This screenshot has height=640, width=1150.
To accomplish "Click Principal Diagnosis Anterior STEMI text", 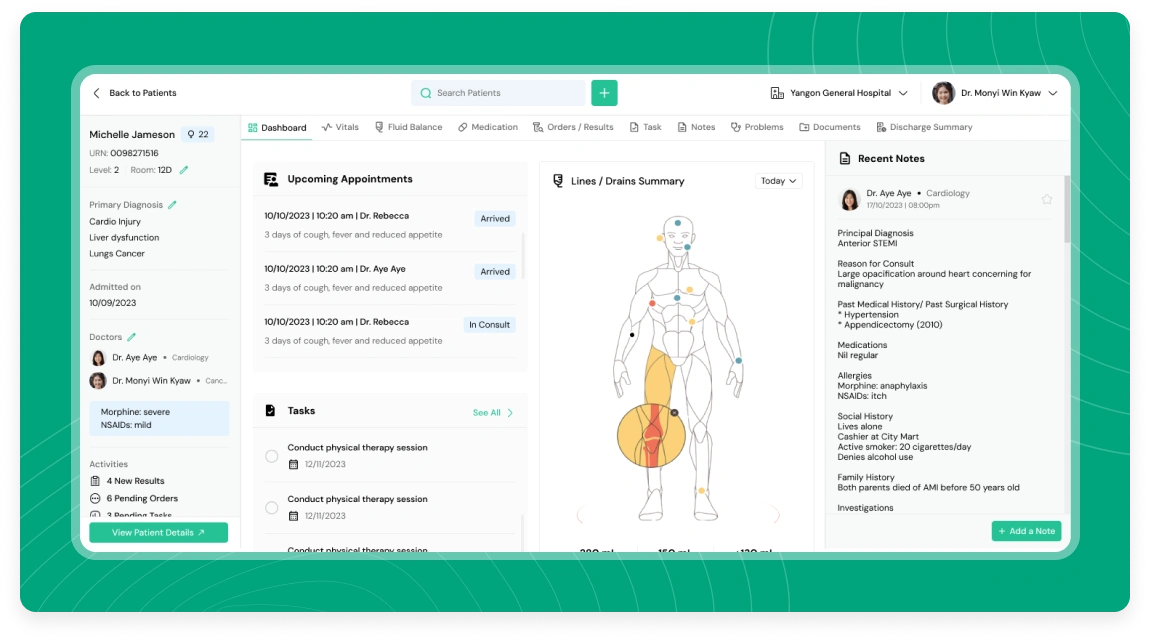I will (876, 238).
